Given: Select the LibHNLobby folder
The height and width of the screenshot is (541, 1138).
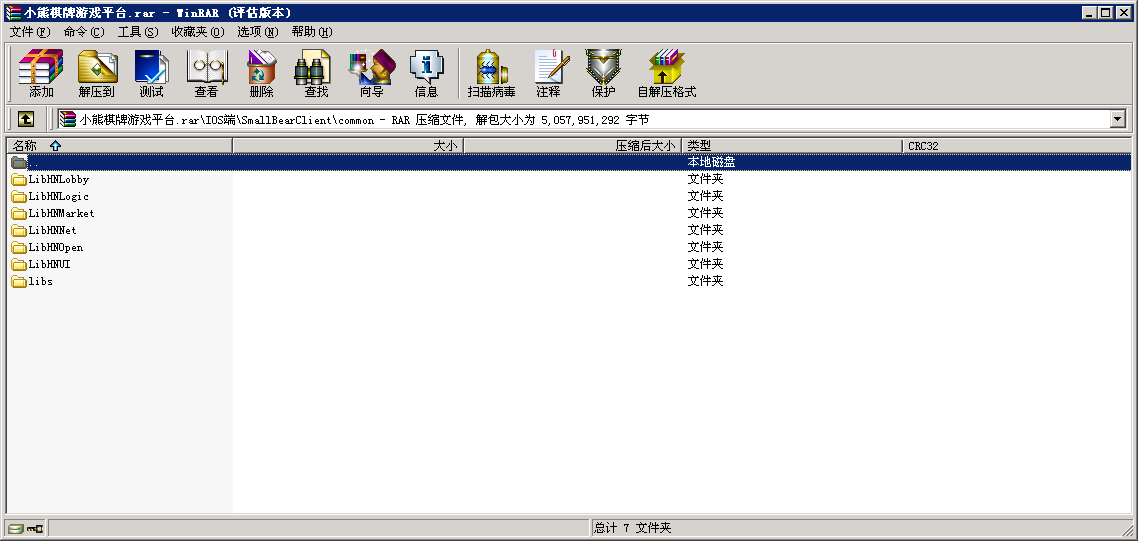Looking at the screenshot, I should (58, 180).
